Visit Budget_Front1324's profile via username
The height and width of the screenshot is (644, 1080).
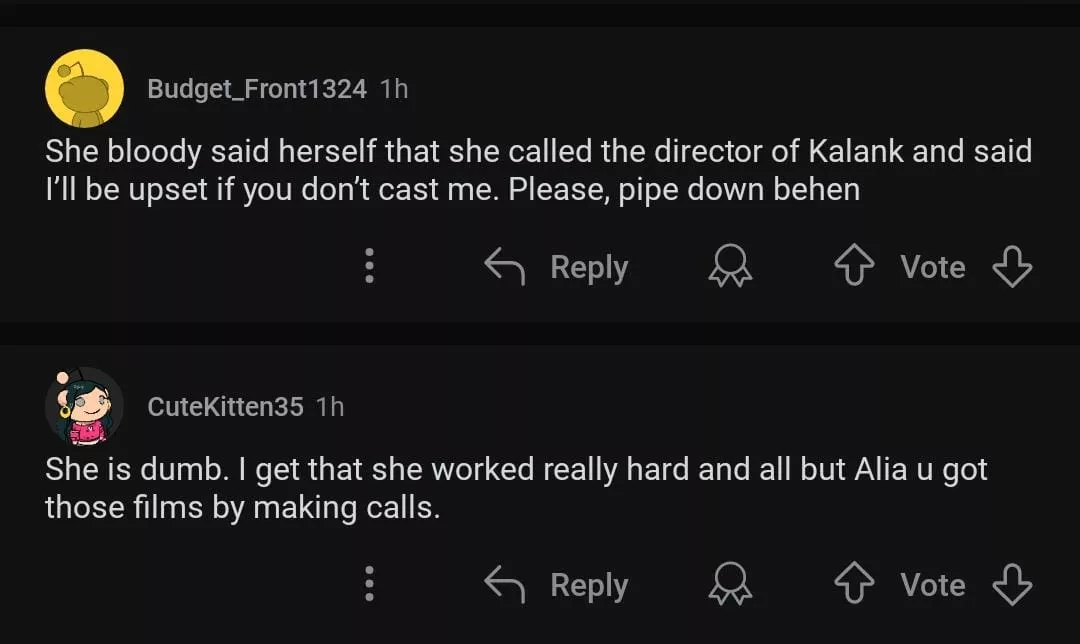coord(257,89)
